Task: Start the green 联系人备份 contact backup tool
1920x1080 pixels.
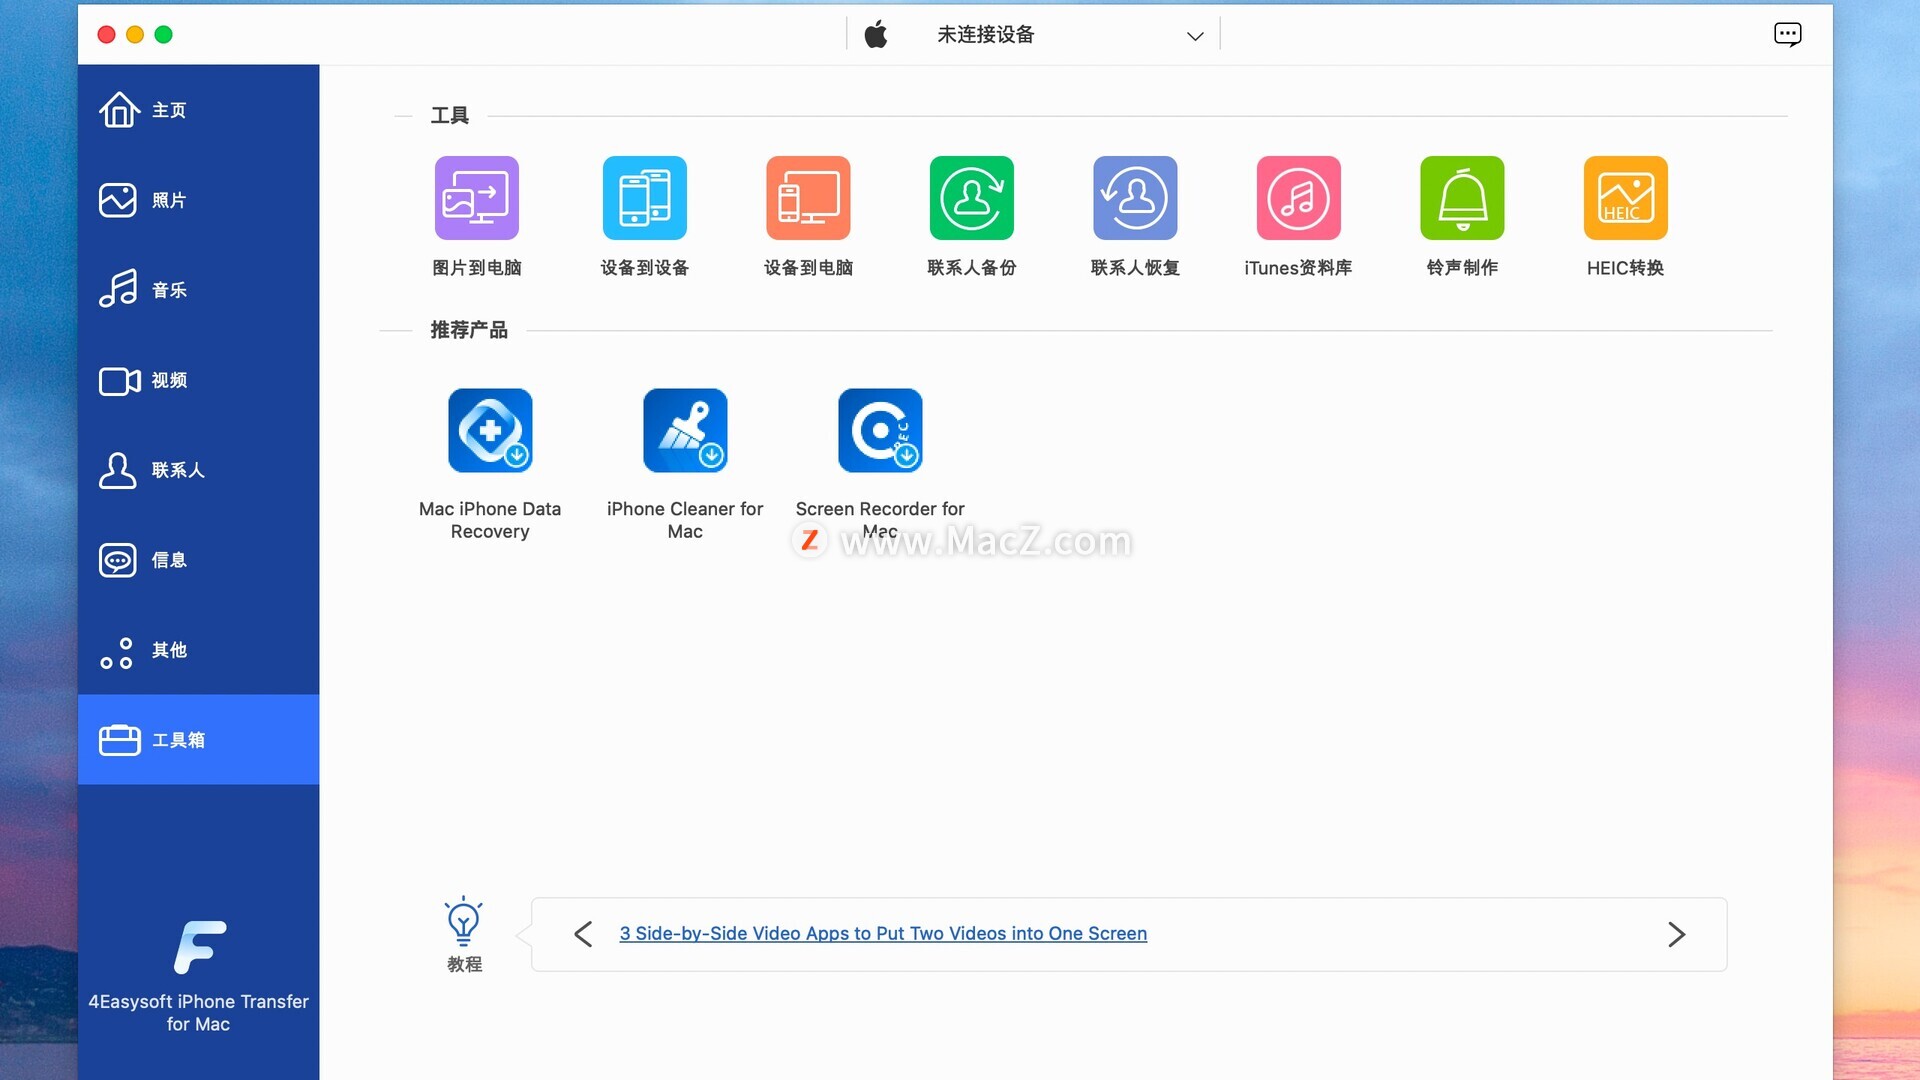Action: point(972,198)
